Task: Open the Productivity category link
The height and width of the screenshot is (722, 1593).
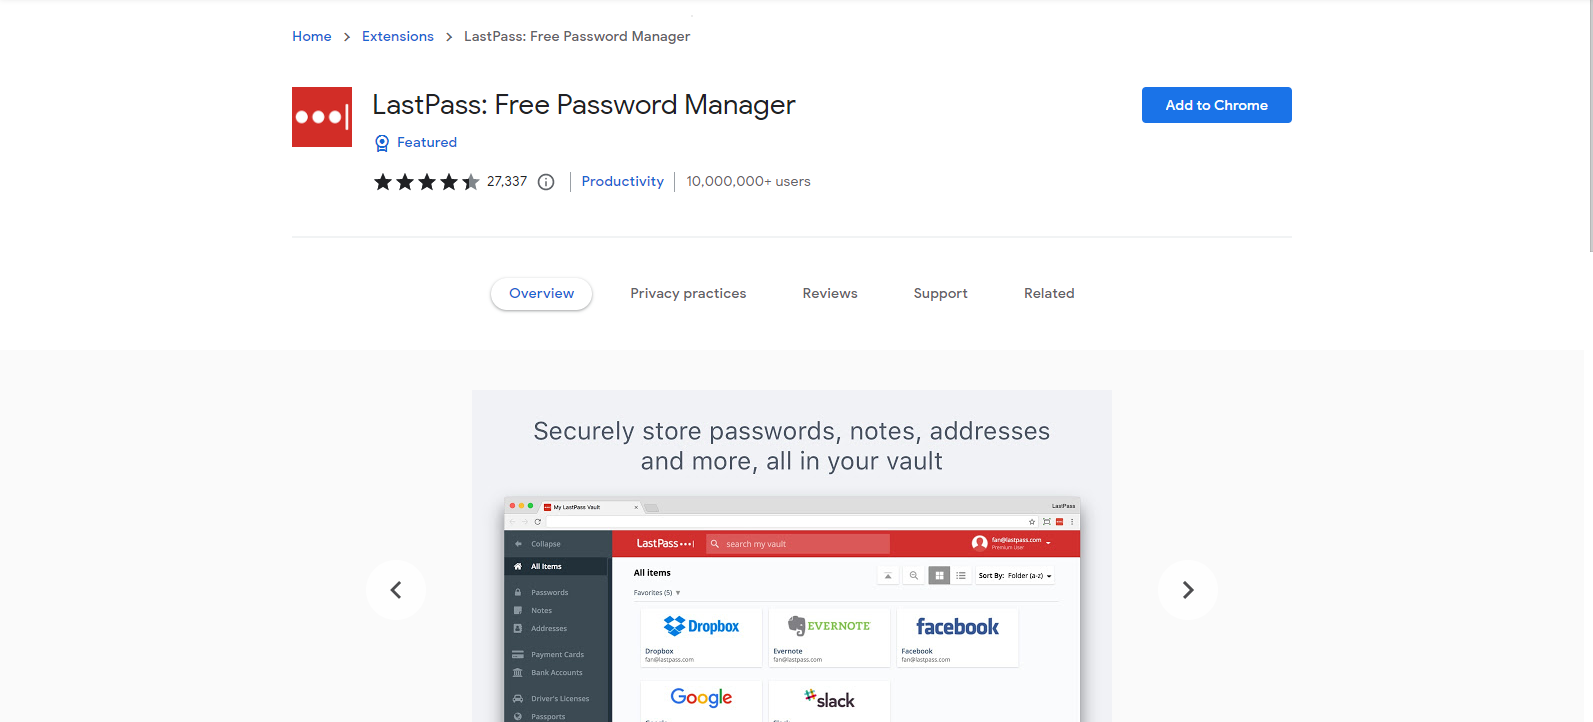Action: (622, 181)
